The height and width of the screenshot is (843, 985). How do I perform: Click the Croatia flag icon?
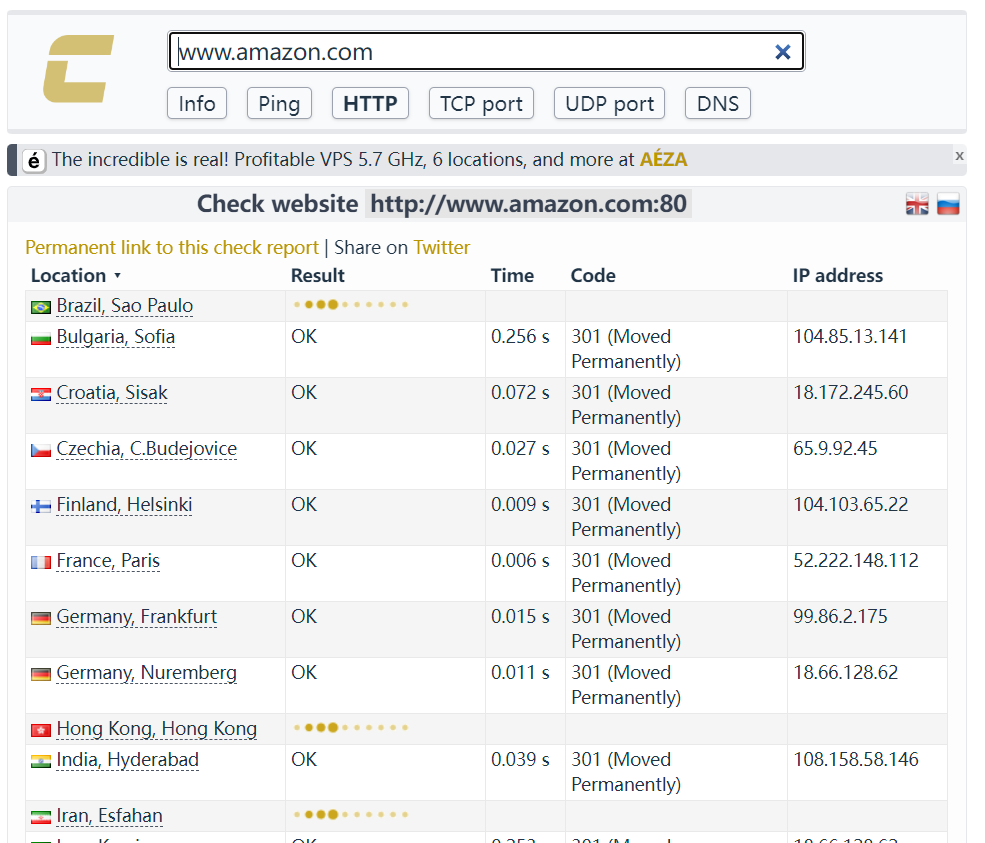click(x=41, y=394)
